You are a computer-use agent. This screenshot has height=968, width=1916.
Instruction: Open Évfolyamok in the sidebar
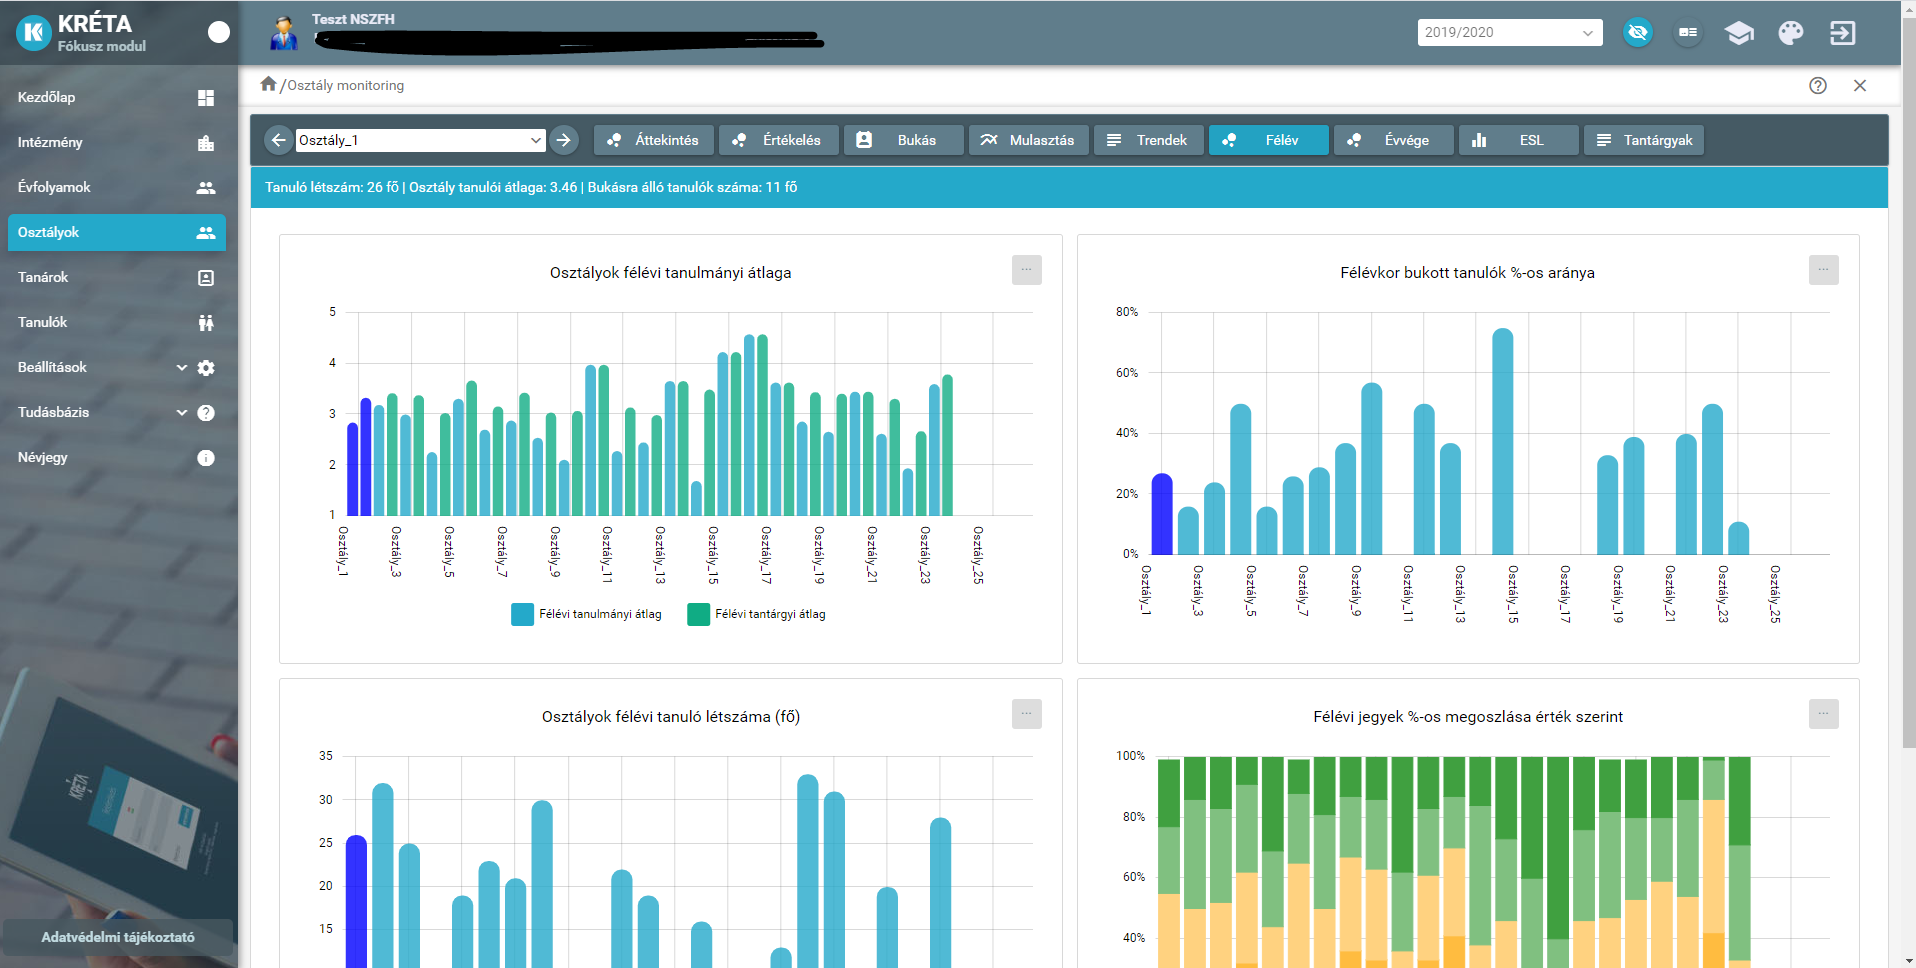(117, 187)
